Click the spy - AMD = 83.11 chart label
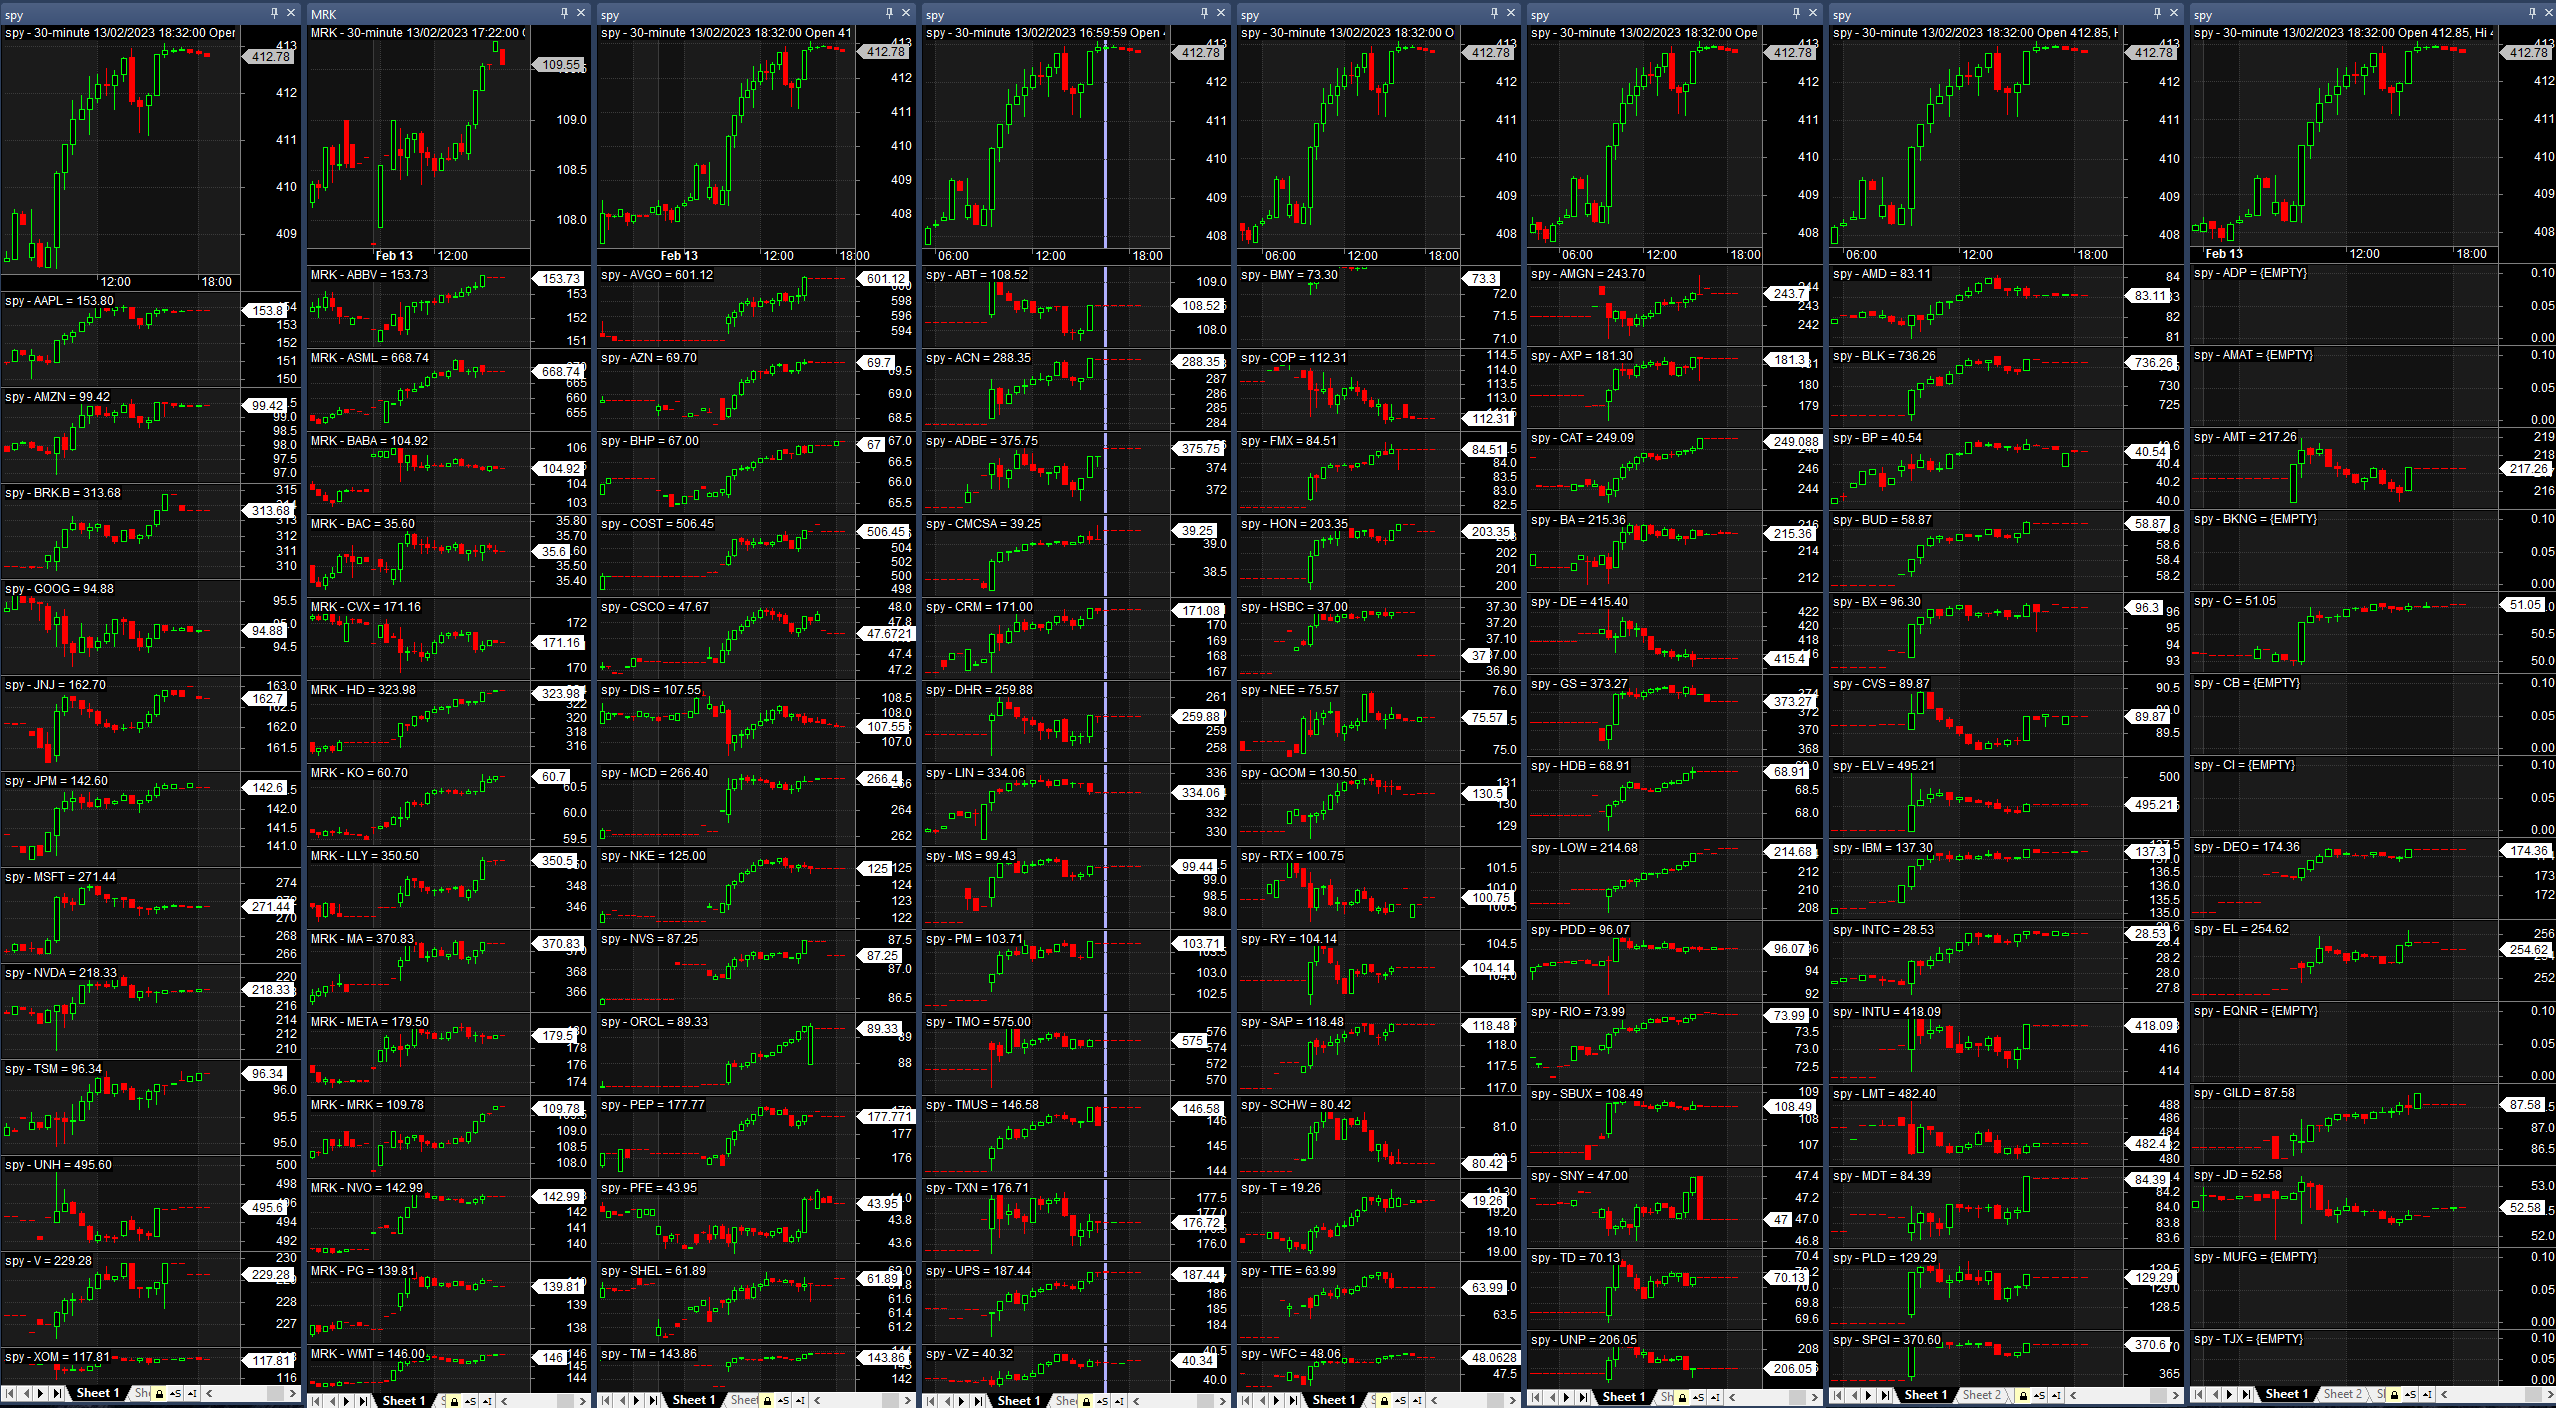 tap(1881, 274)
